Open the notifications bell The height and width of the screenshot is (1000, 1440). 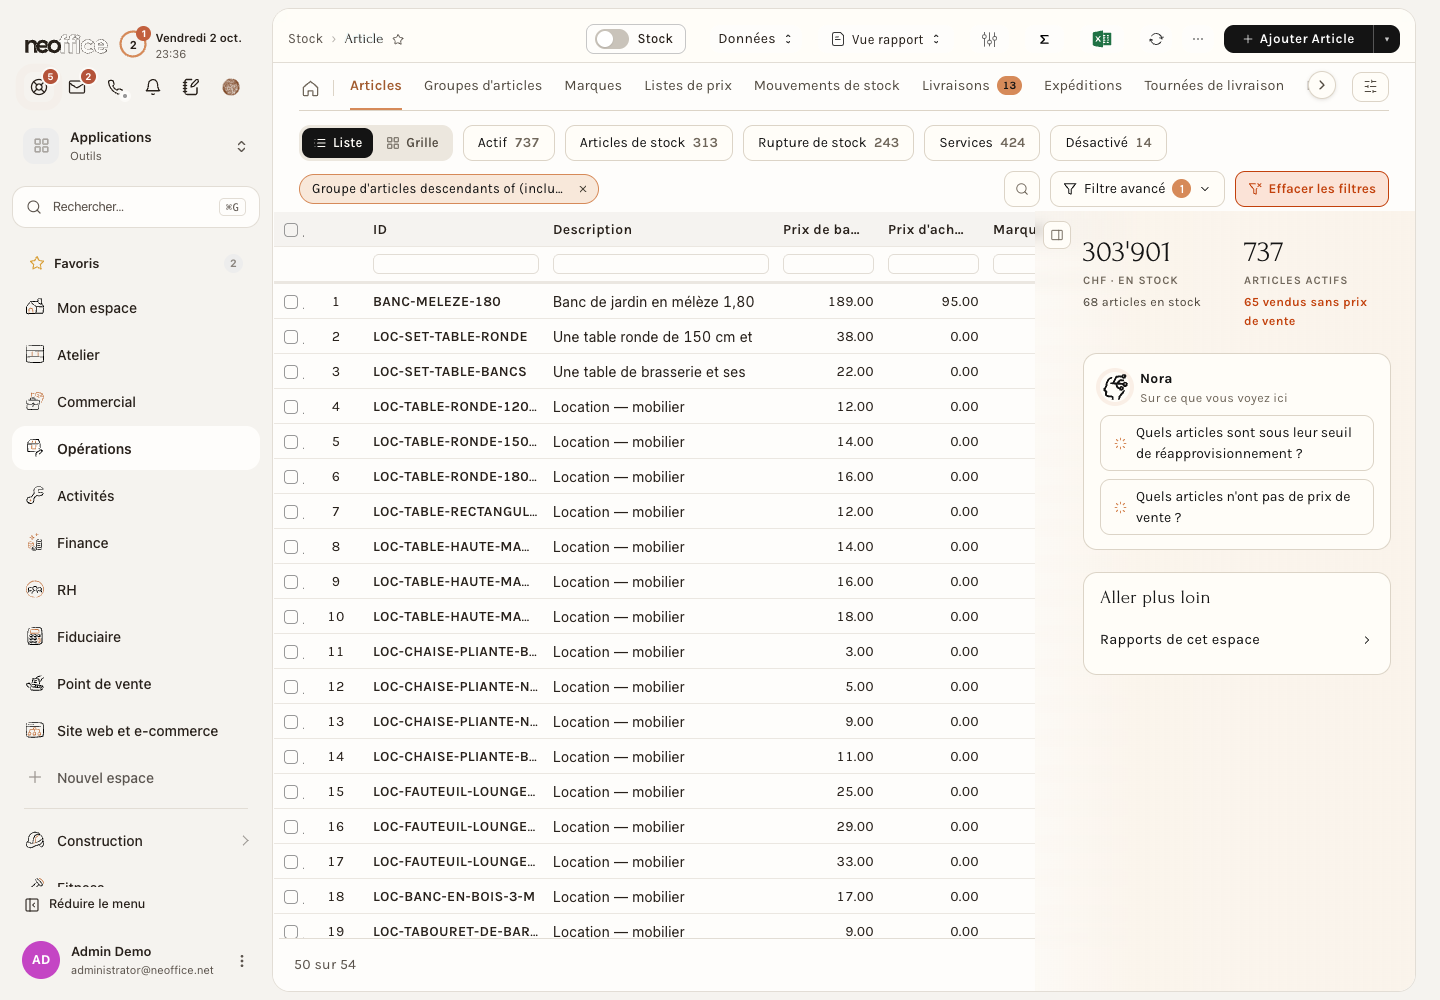(x=153, y=87)
